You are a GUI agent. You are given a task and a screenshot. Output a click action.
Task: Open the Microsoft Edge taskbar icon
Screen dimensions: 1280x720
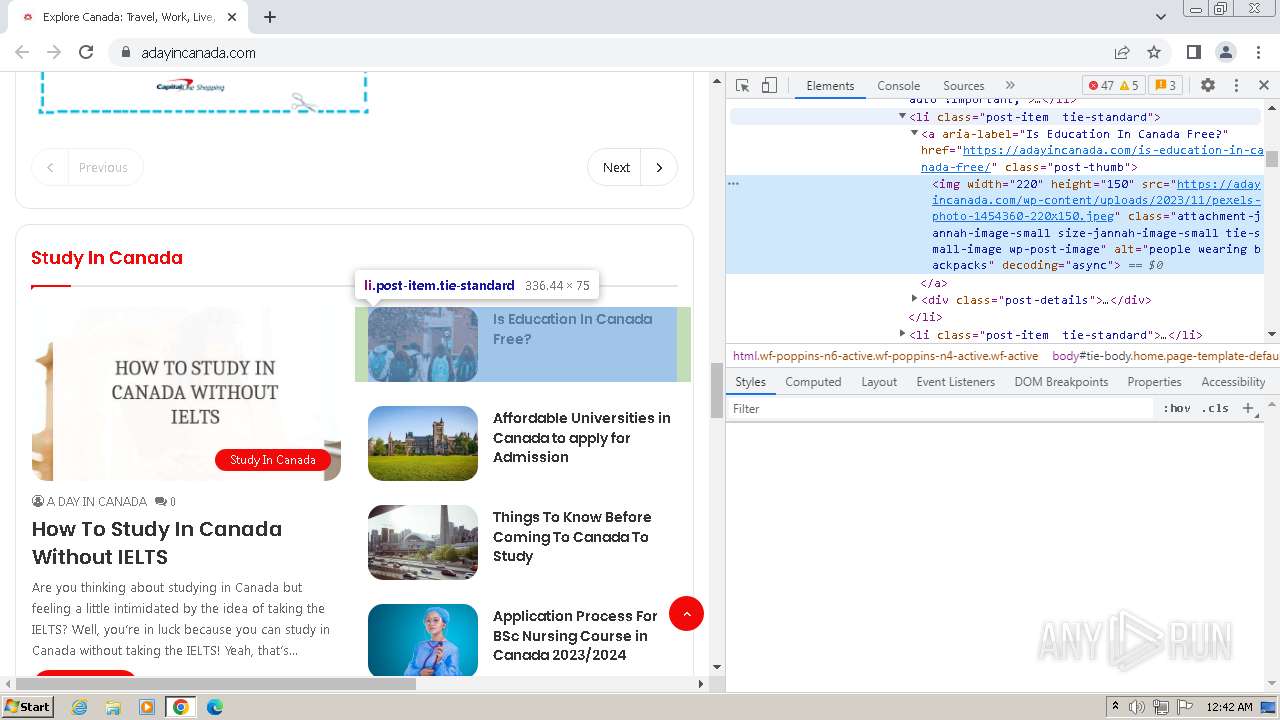click(x=214, y=707)
